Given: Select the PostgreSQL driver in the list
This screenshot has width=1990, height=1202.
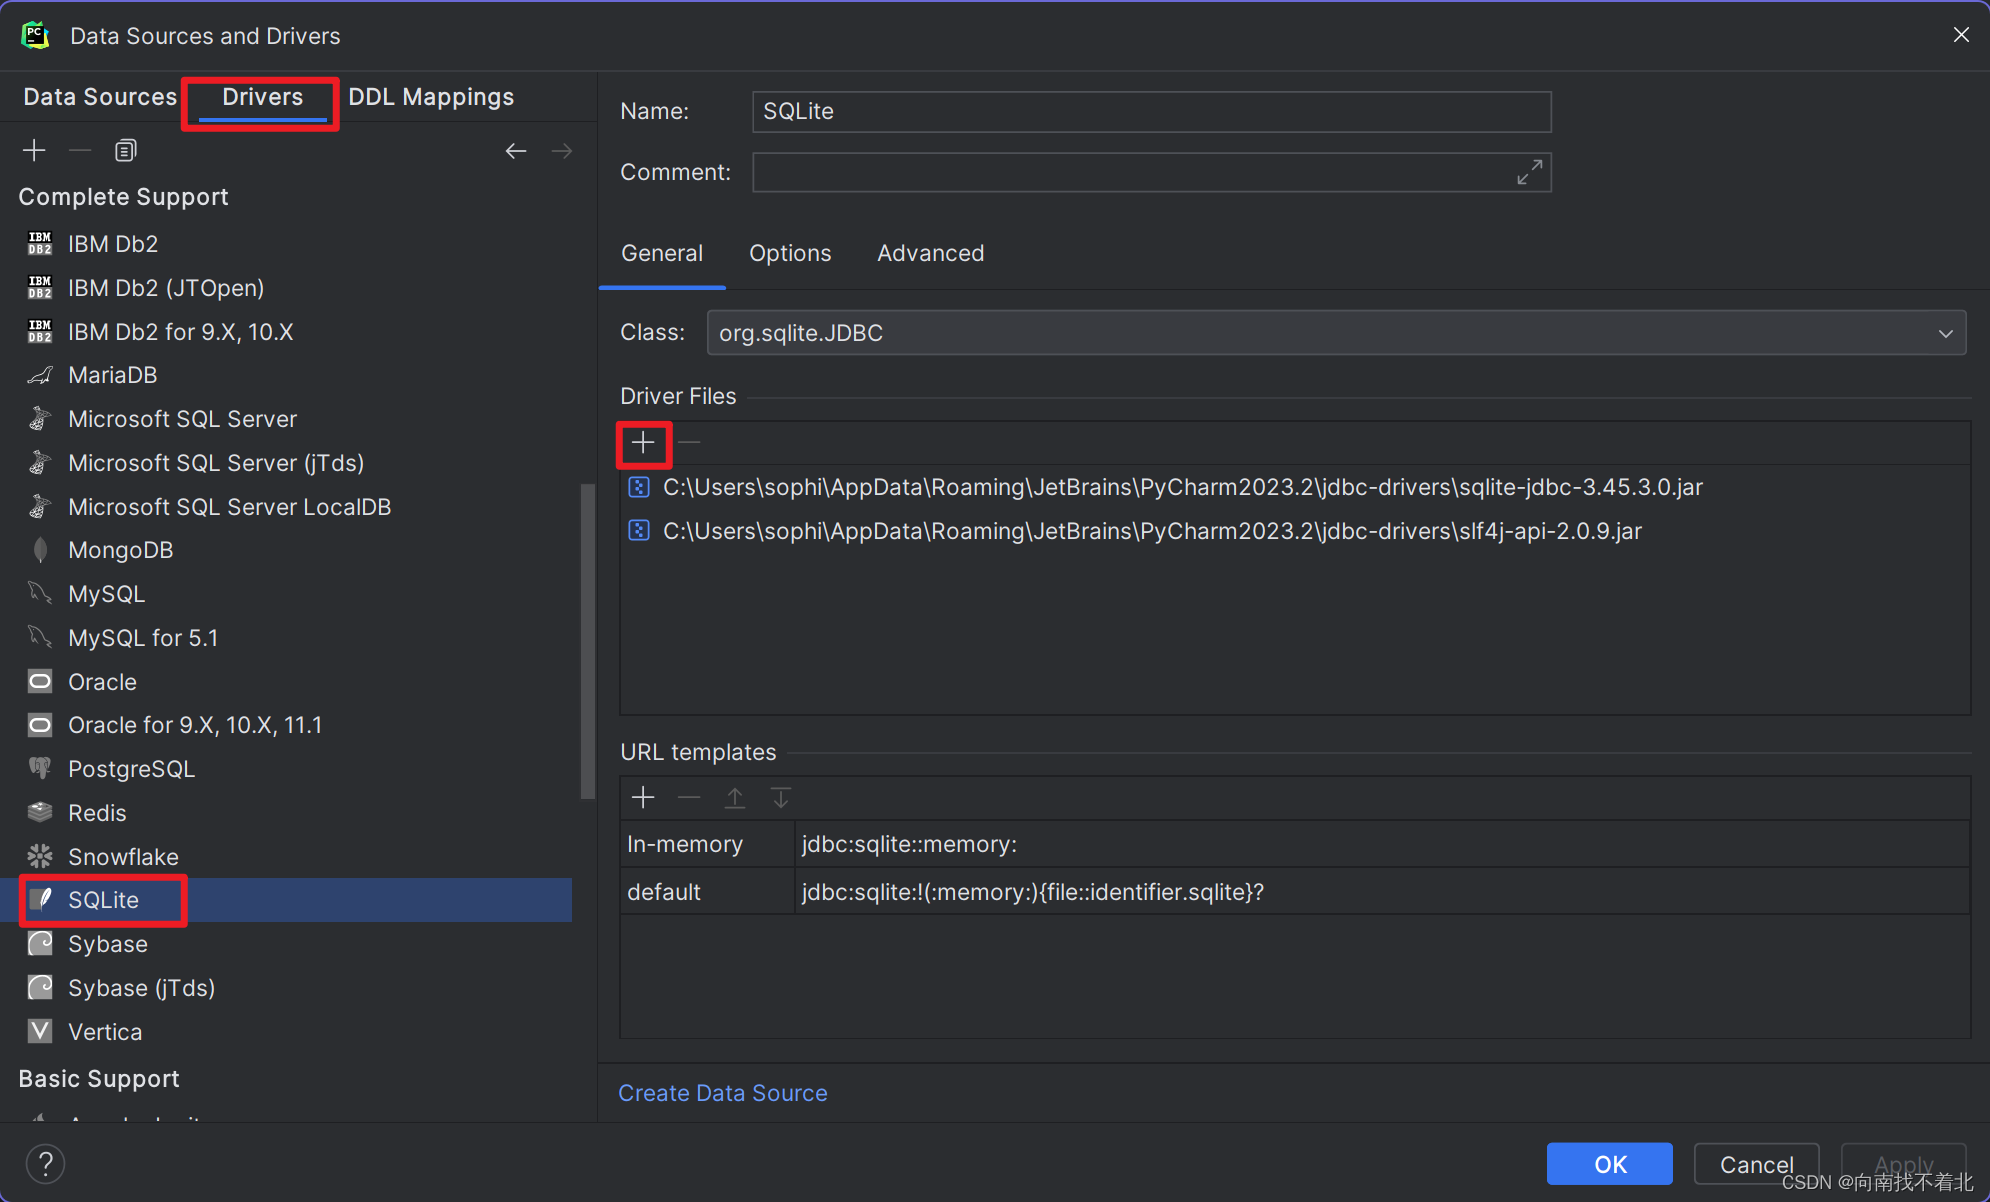Looking at the screenshot, I should tap(131, 768).
